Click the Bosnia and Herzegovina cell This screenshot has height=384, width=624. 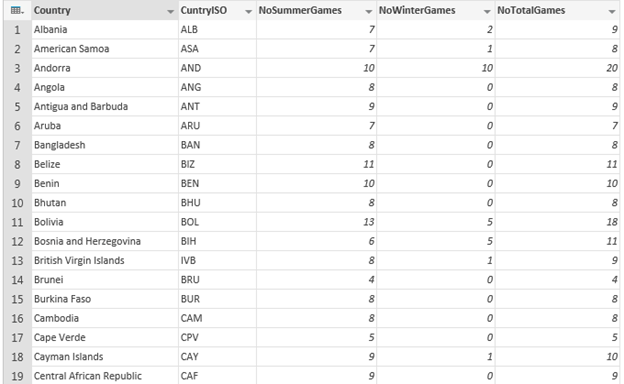point(105,241)
